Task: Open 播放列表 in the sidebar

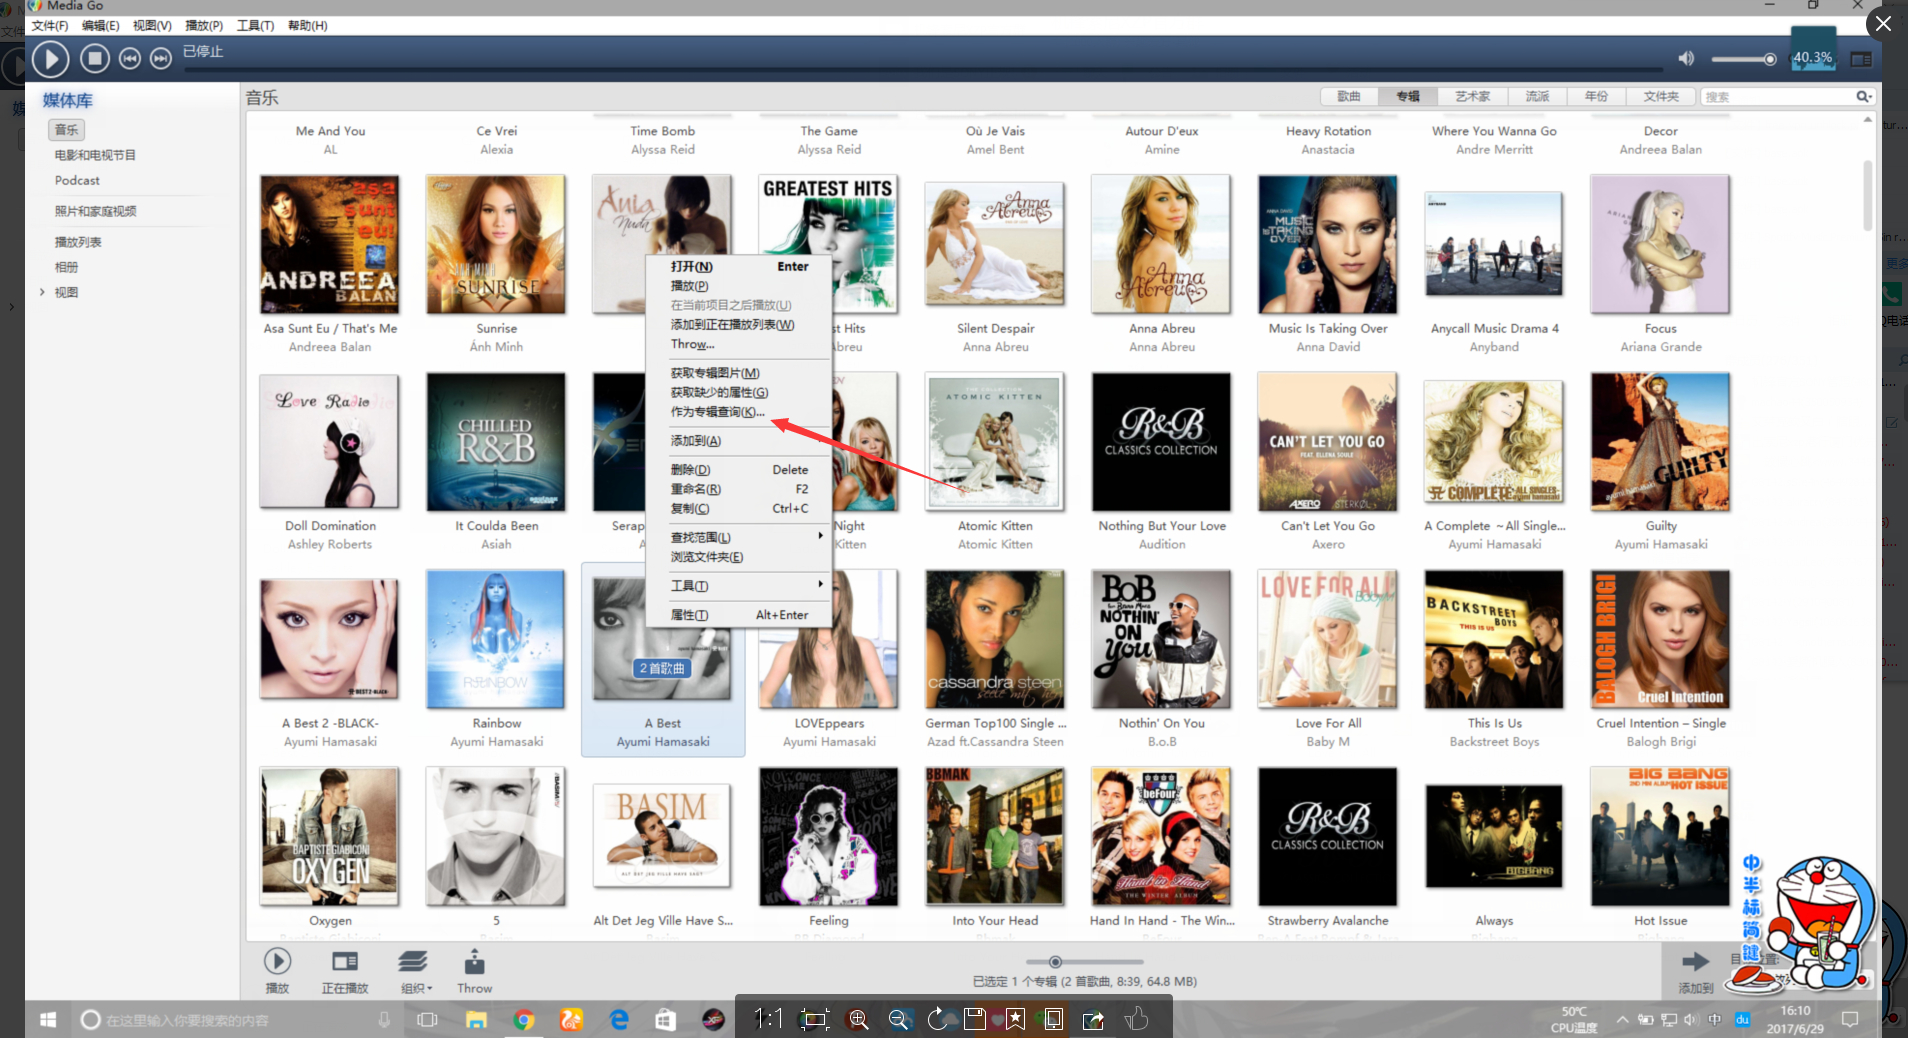Action: pyautogui.click(x=78, y=242)
